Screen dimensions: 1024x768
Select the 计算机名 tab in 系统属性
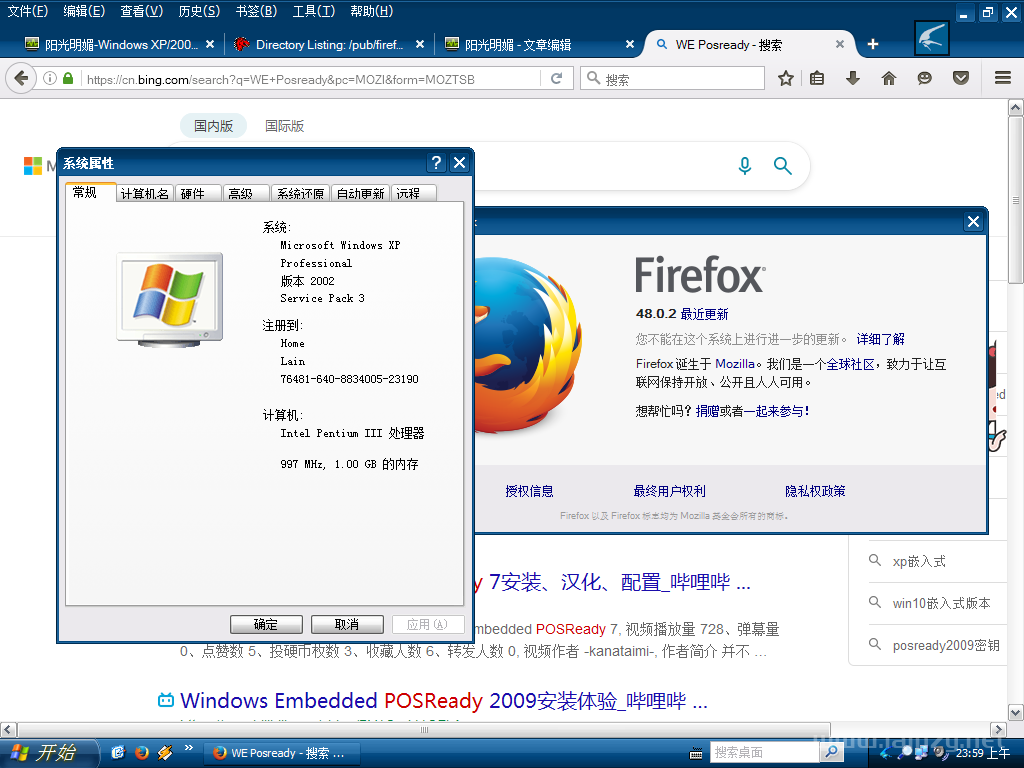coord(145,193)
